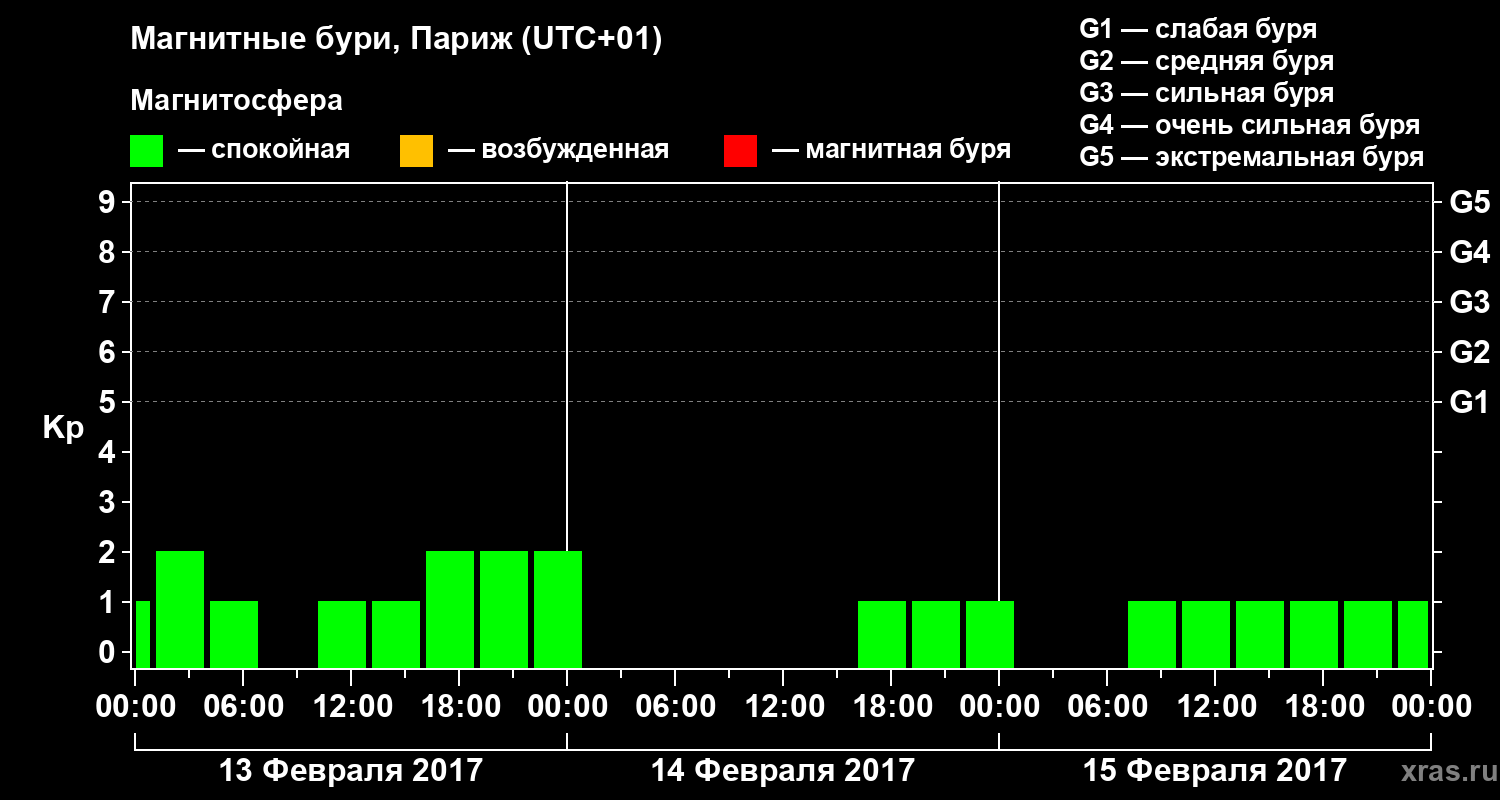The width and height of the screenshot is (1500, 800).
Task: Click the Kp 1 bar at 19:00–22:00 on 14 February
Action: 936,634
